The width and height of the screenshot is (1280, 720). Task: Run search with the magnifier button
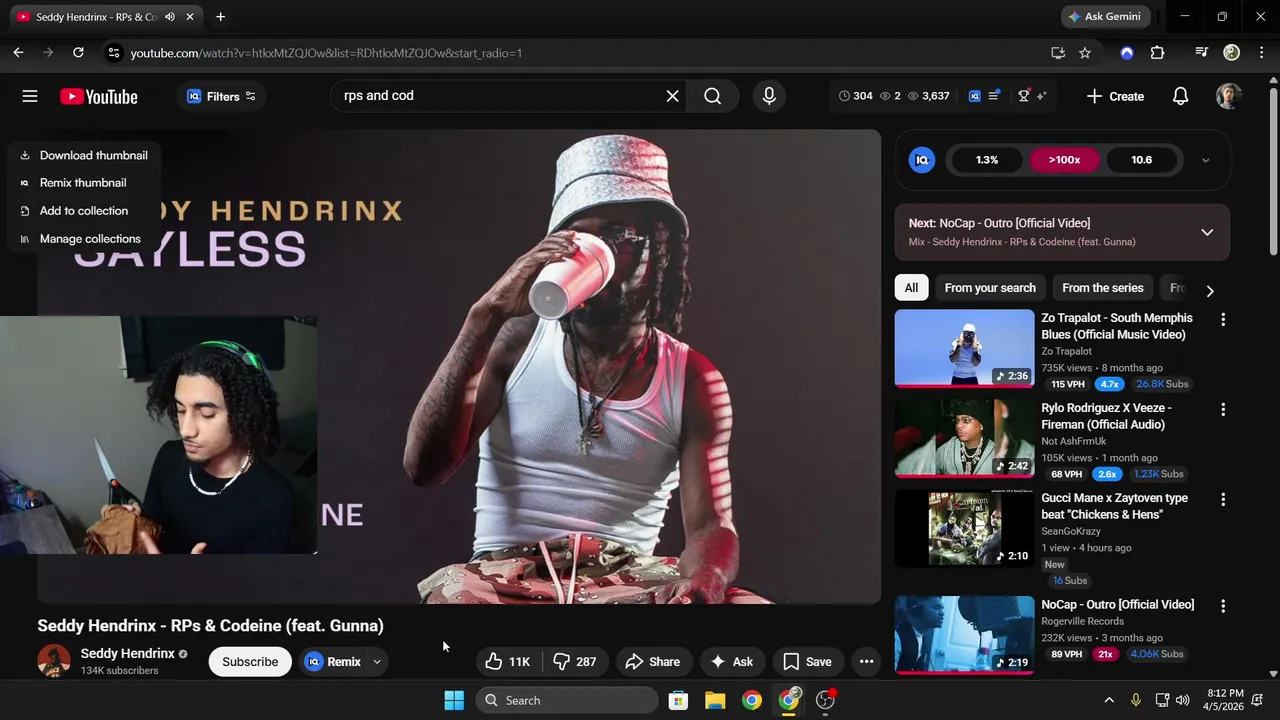[x=712, y=96]
